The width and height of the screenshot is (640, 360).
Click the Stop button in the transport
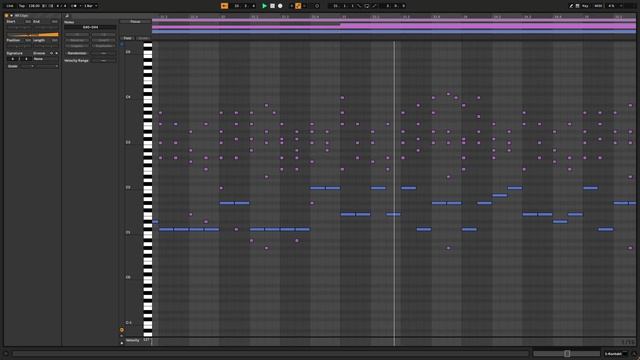(x=272, y=6)
